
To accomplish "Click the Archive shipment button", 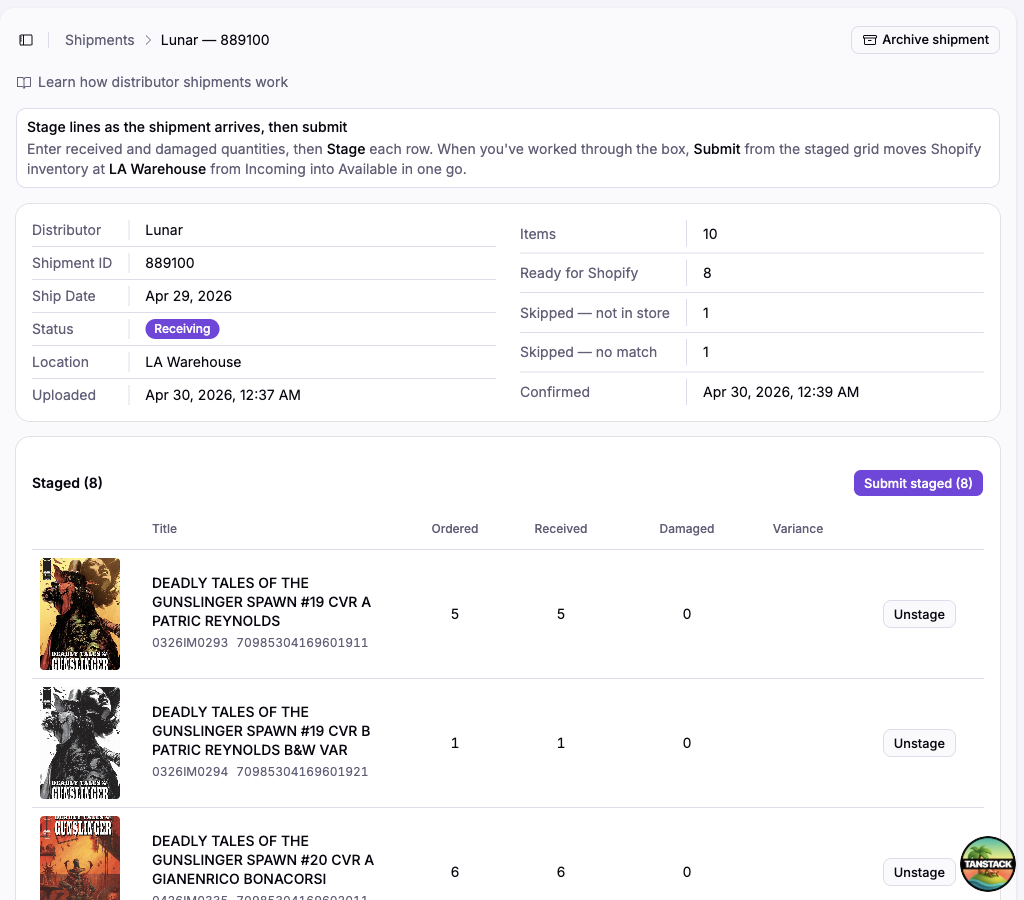I will pyautogui.click(x=925, y=40).
